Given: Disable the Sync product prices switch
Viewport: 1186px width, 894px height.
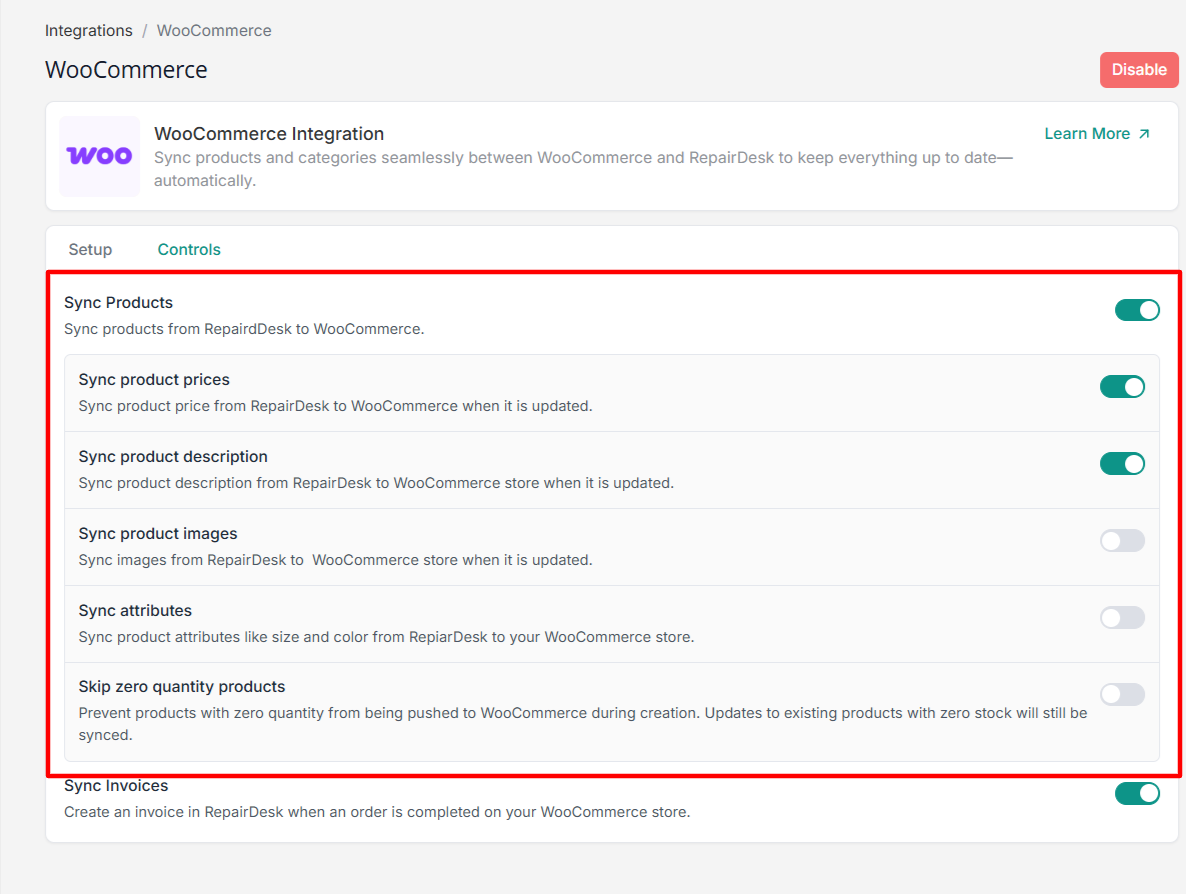Looking at the screenshot, I should click(x=1122, y=387).
